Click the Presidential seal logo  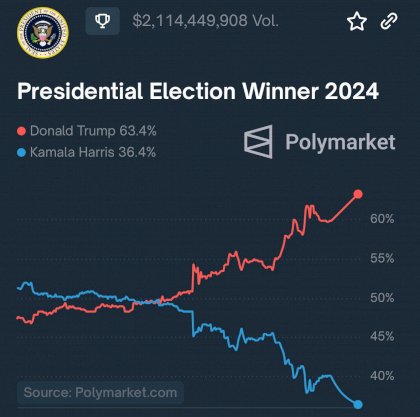coord(43,32)
